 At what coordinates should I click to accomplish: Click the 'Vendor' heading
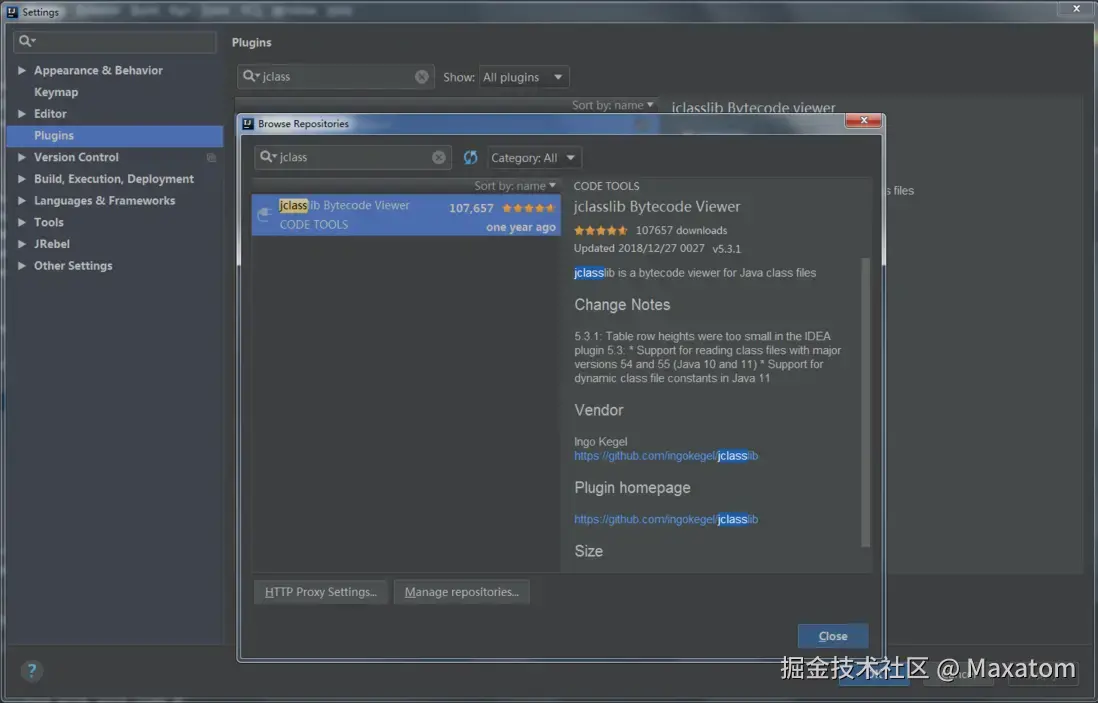[599, 410]
